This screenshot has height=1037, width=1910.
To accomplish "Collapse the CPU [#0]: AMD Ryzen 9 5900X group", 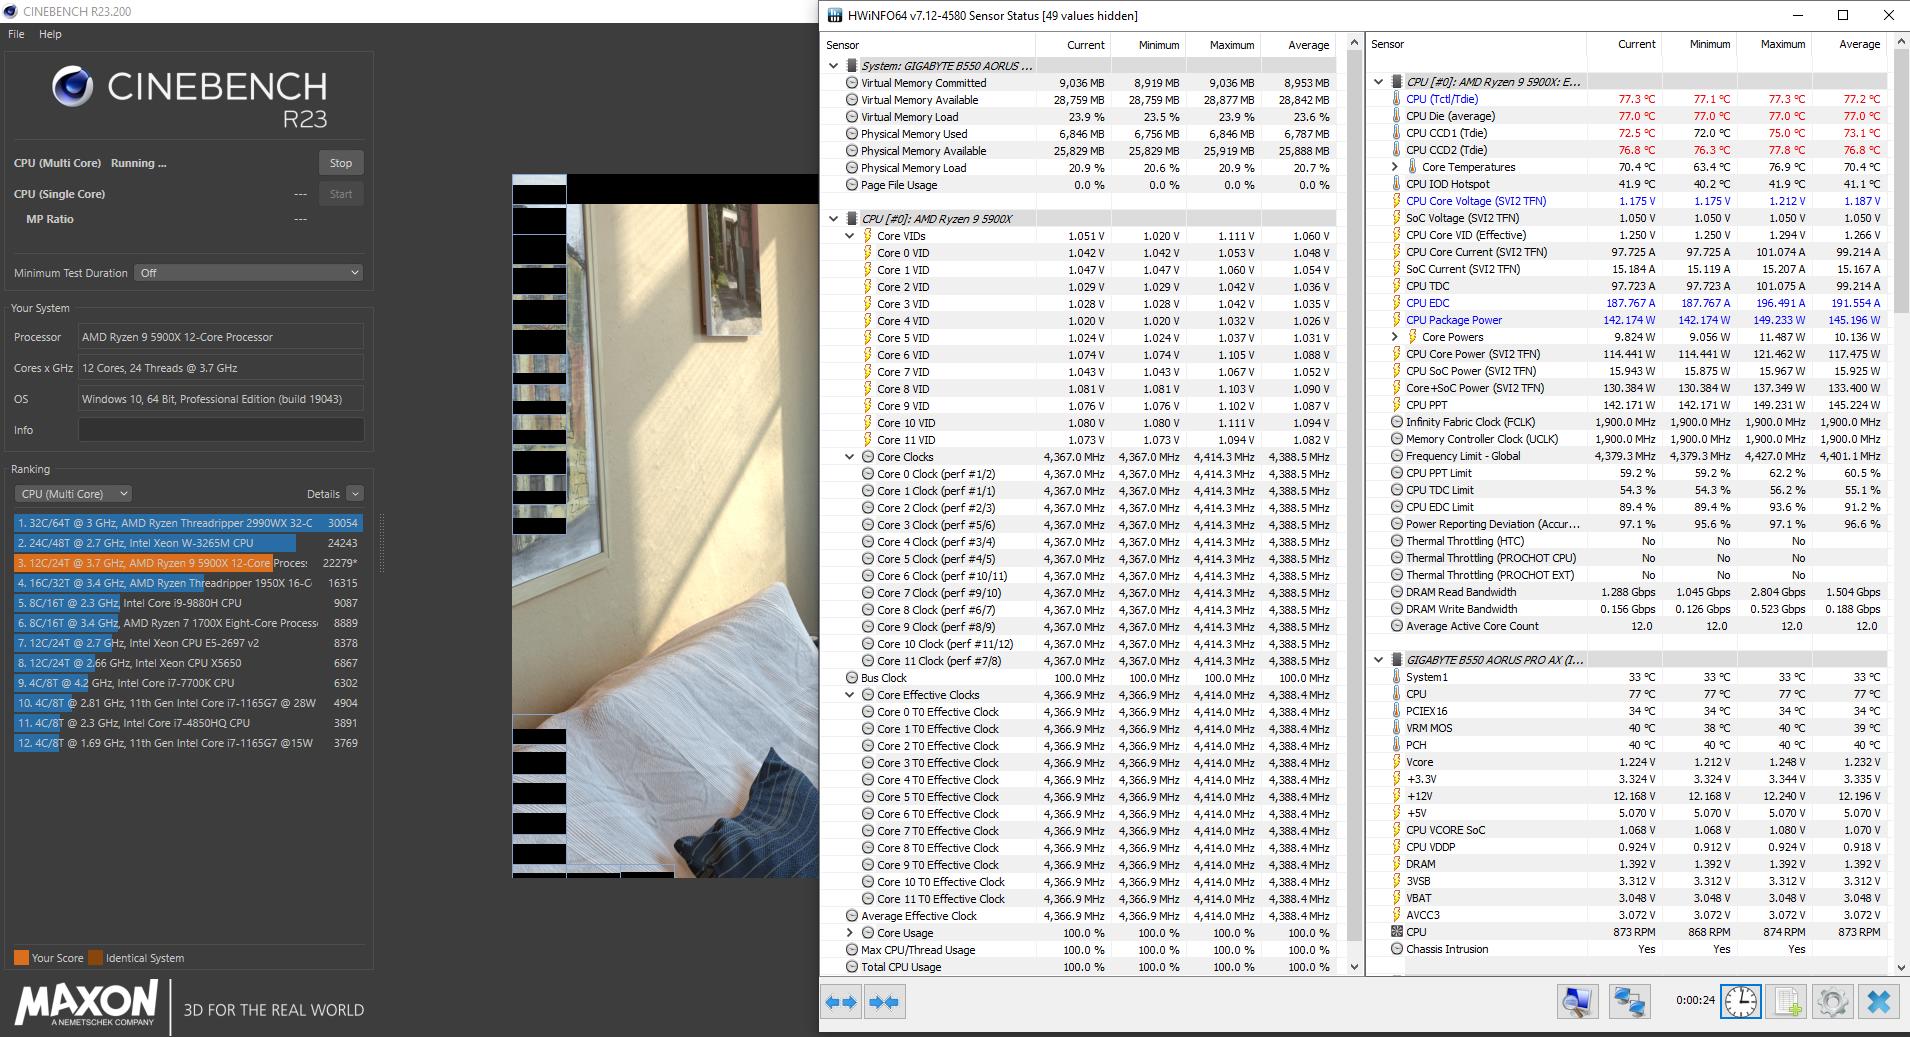I will tap(833, 219).
